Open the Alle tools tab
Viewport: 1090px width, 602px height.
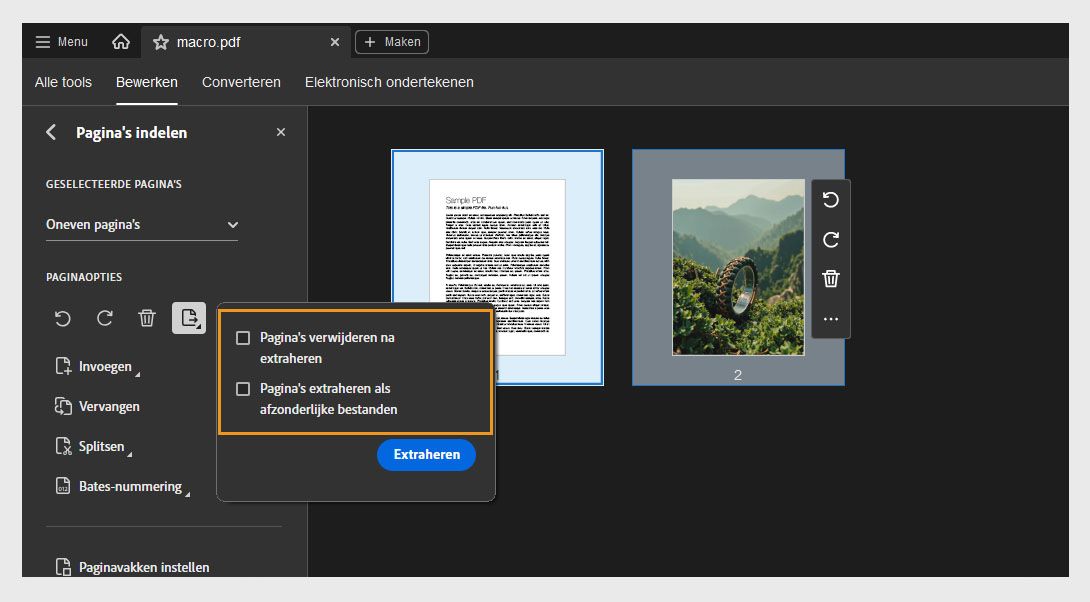[x=63, y=82]
